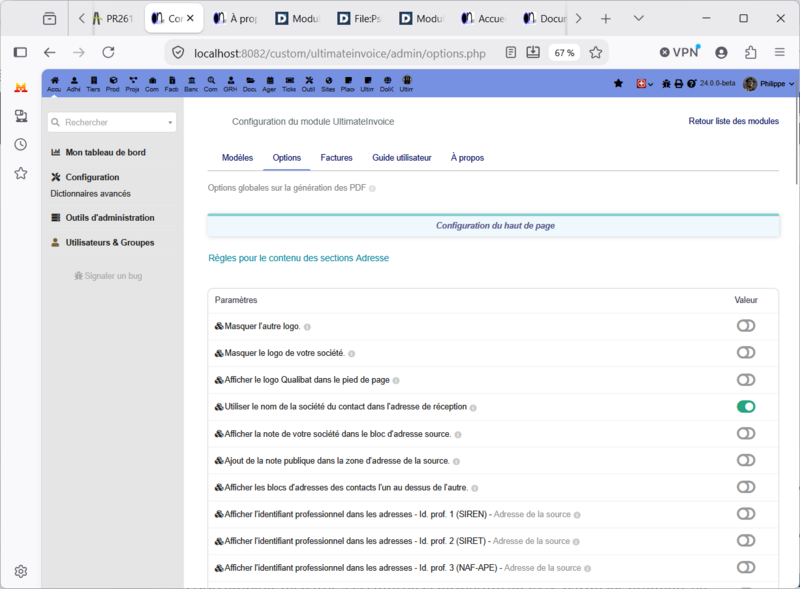Open browser sidebar settings gear
Screen dimensions: 800x589
click(x=20, y=571)
